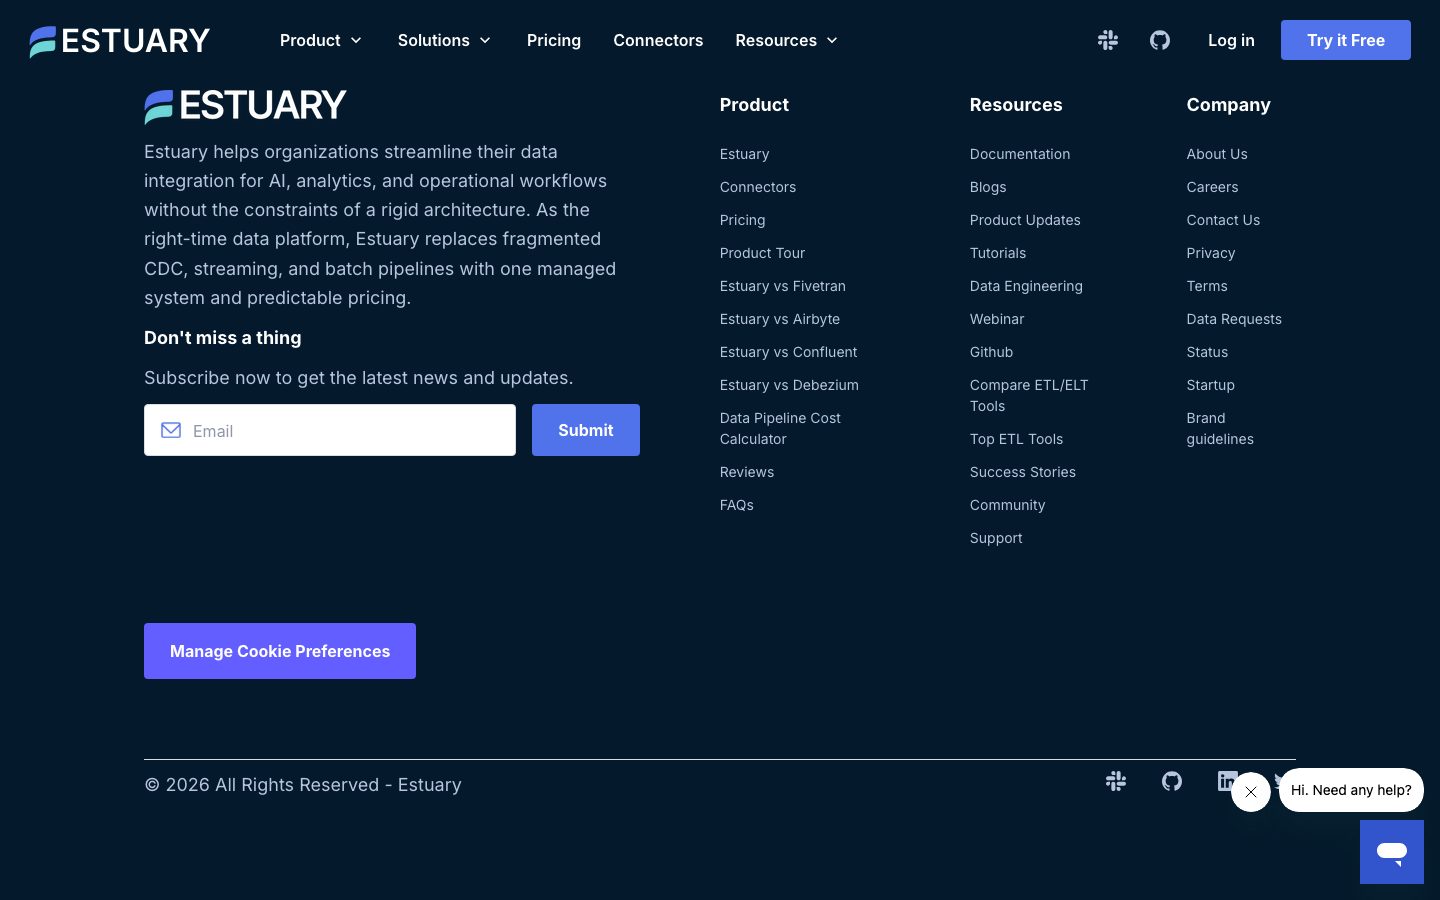Screen dimensions: 1440x900
Task: Open Estuary vs Airbyte link
Action: coord(780,319)
